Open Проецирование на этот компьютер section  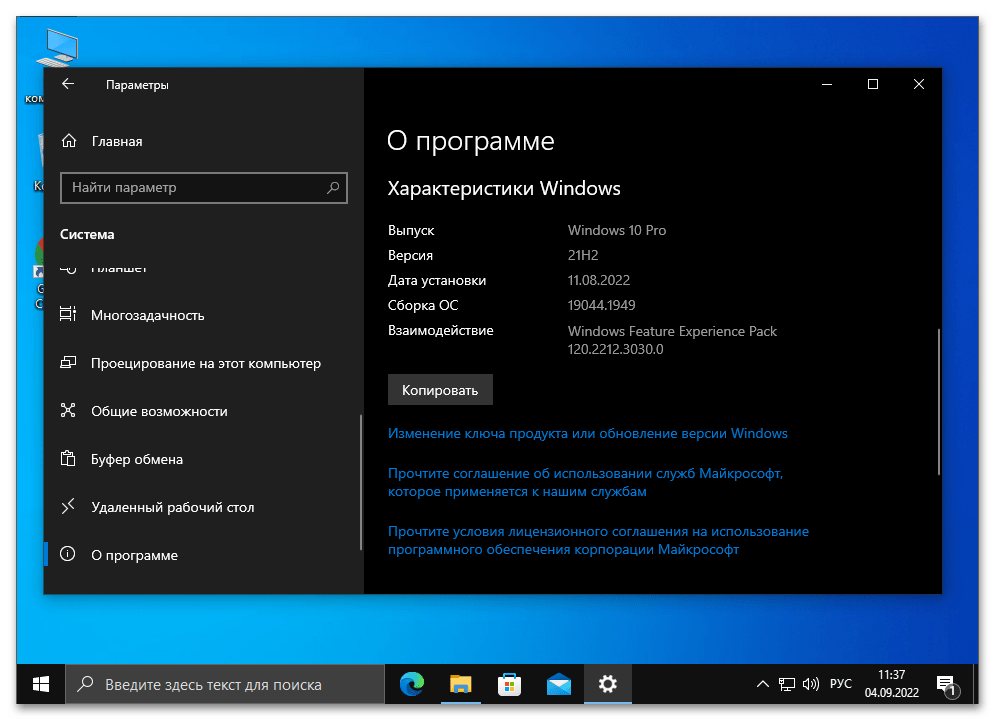pyautogui.click(x=205, y=363)
